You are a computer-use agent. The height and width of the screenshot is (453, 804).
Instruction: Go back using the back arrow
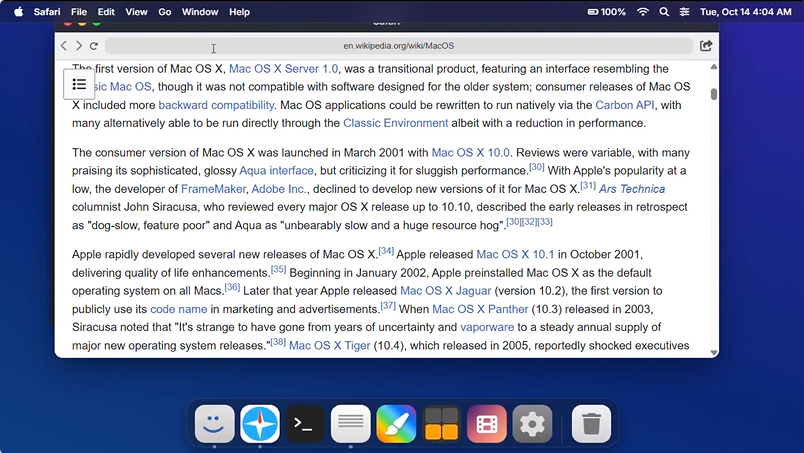pos(64,46)
